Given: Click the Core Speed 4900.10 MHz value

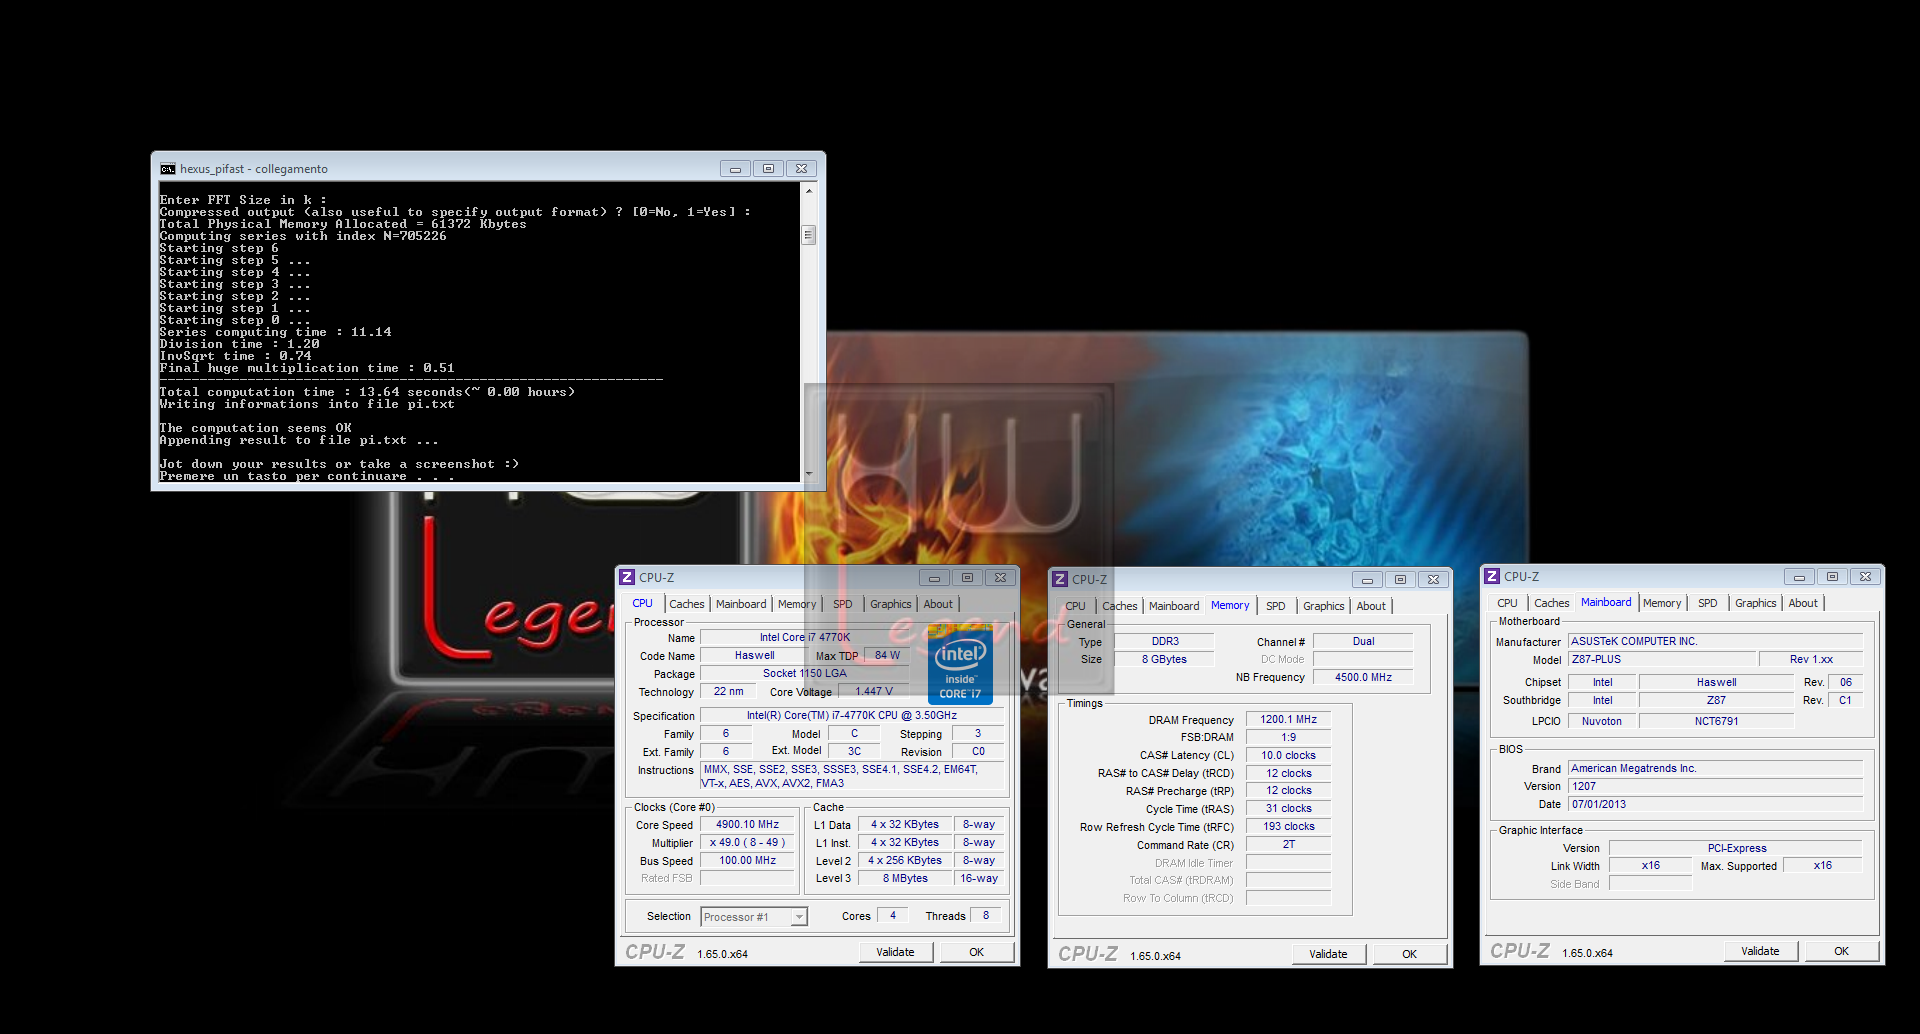Looking at the screenshot, I should click(748, 825).
